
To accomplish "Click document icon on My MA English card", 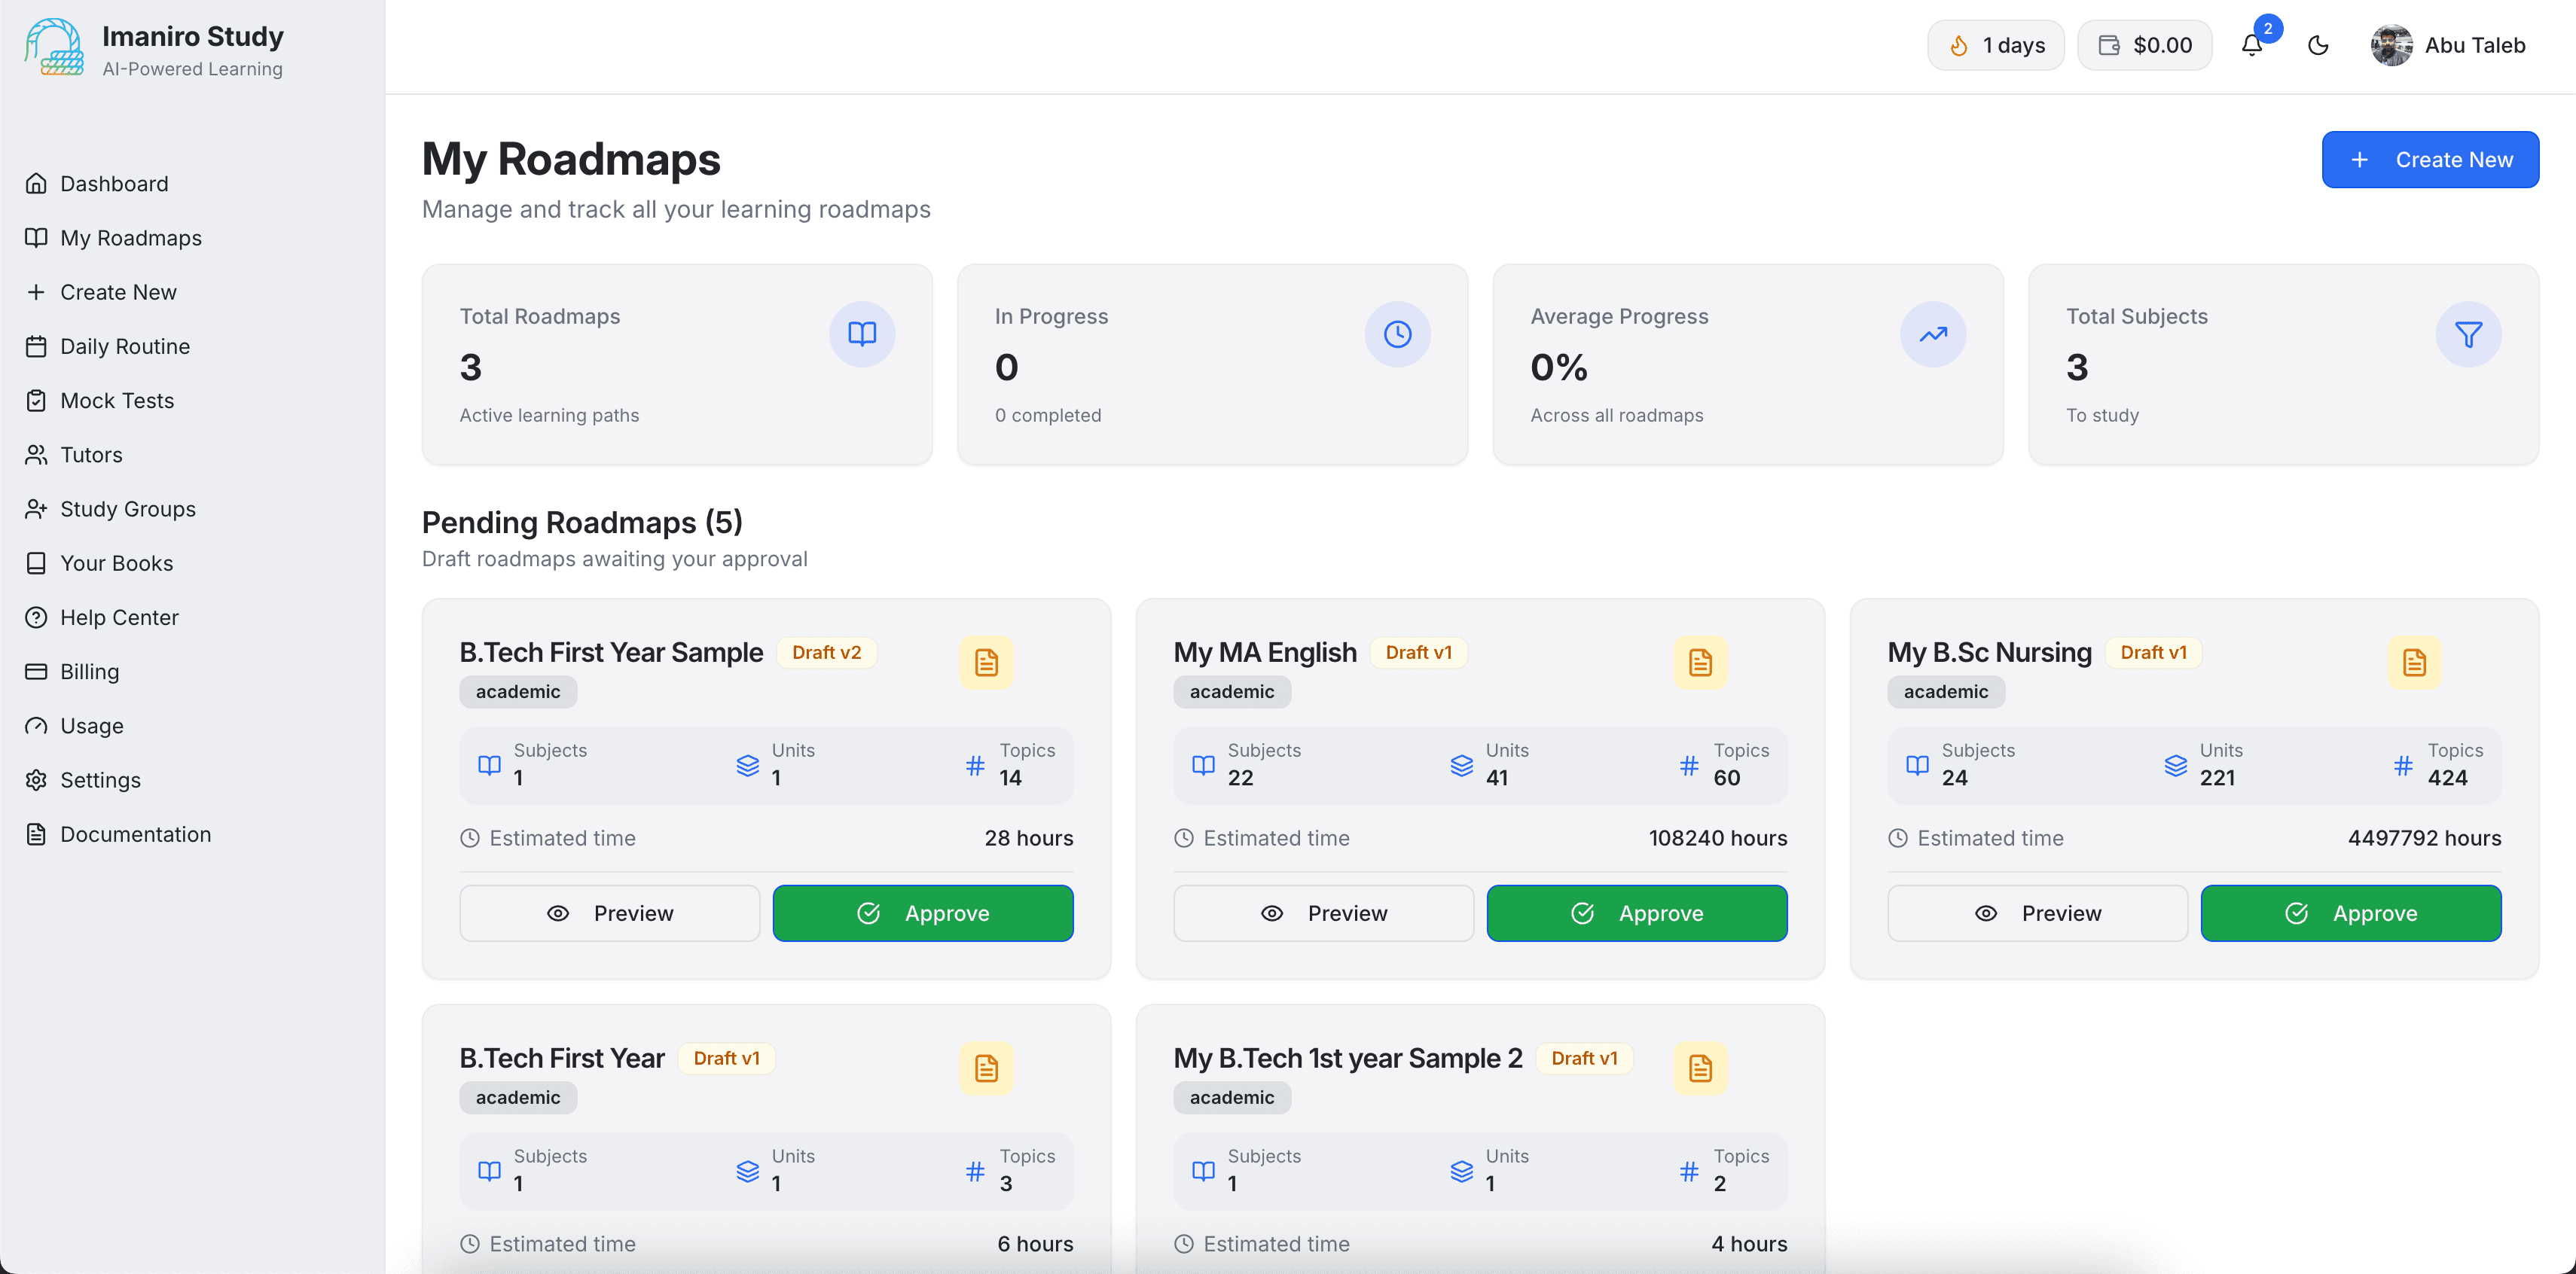I will (1700, 662).
